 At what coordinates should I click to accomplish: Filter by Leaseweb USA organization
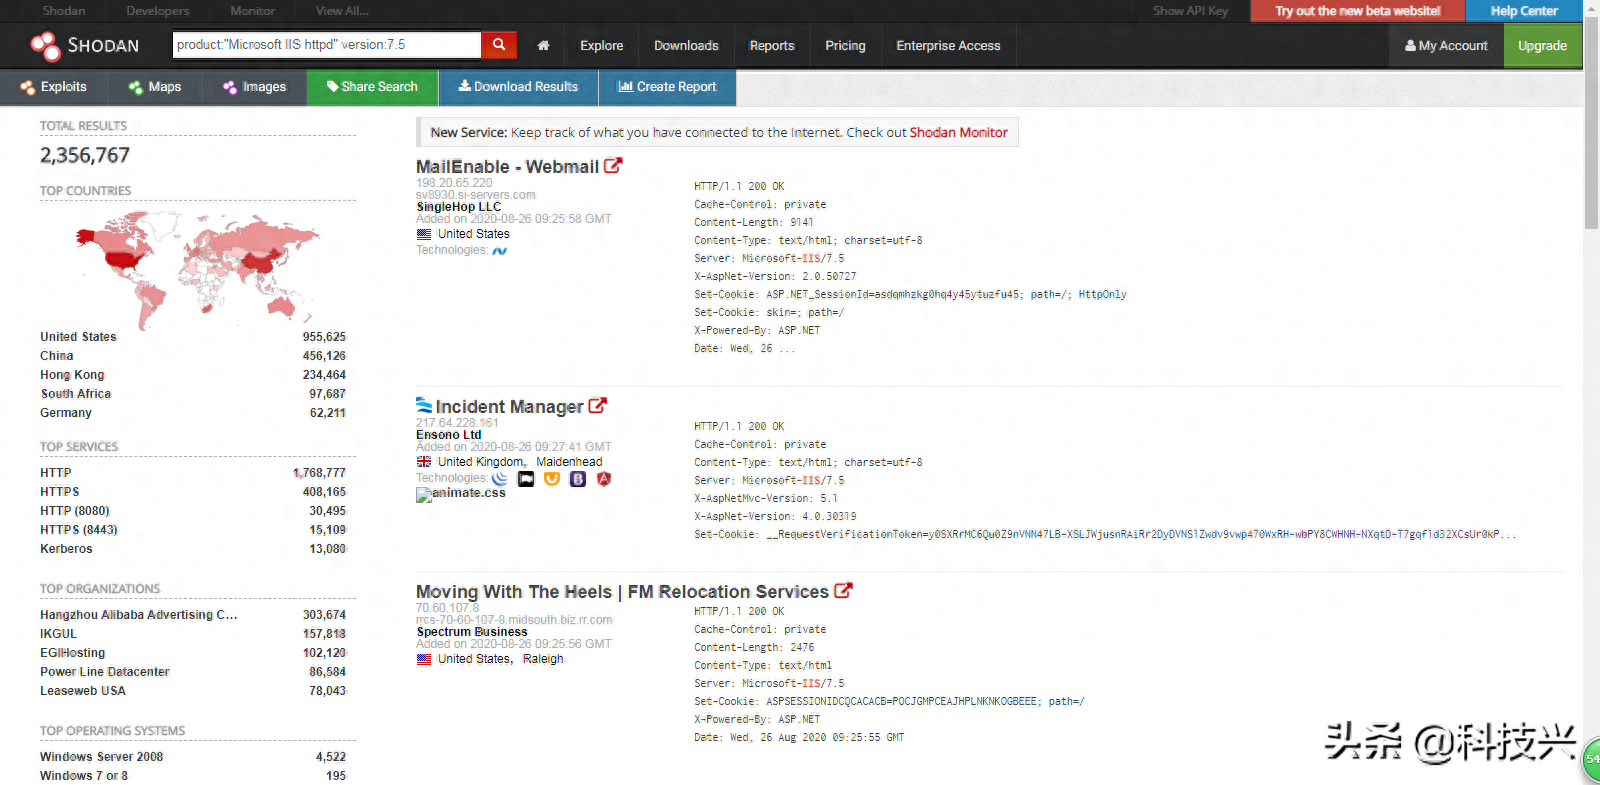[x=82, y=691]
